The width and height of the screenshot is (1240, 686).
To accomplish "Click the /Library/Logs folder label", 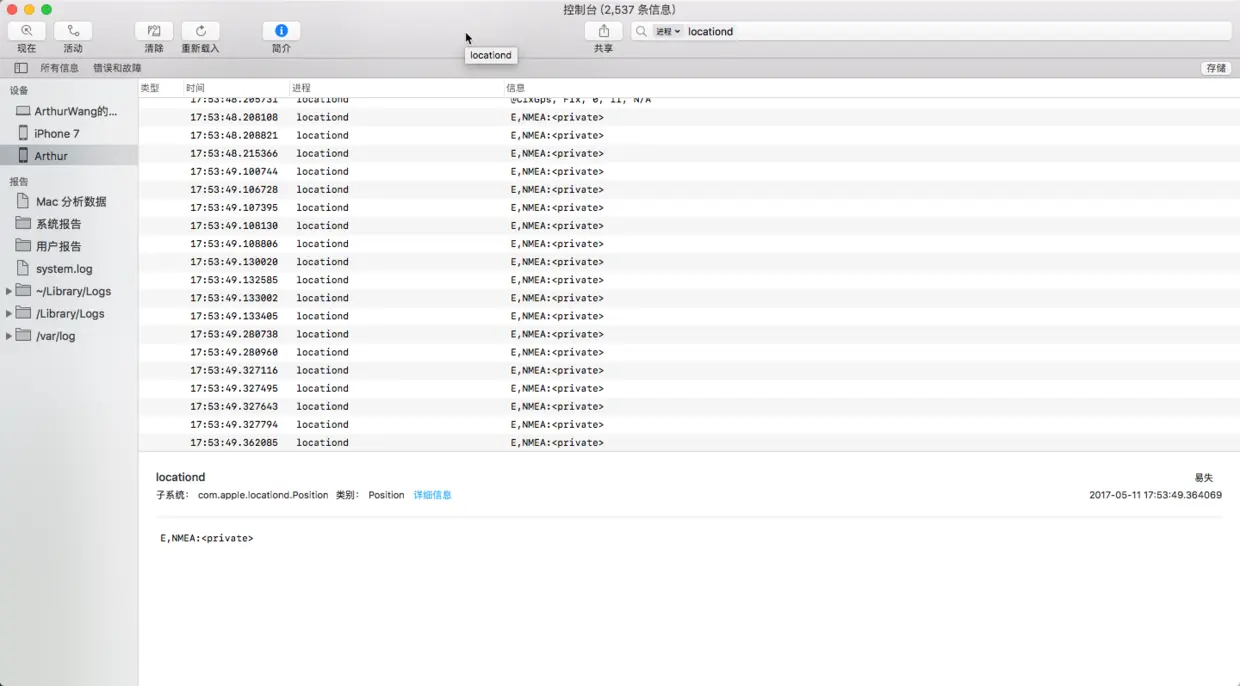I will (70, 314).
